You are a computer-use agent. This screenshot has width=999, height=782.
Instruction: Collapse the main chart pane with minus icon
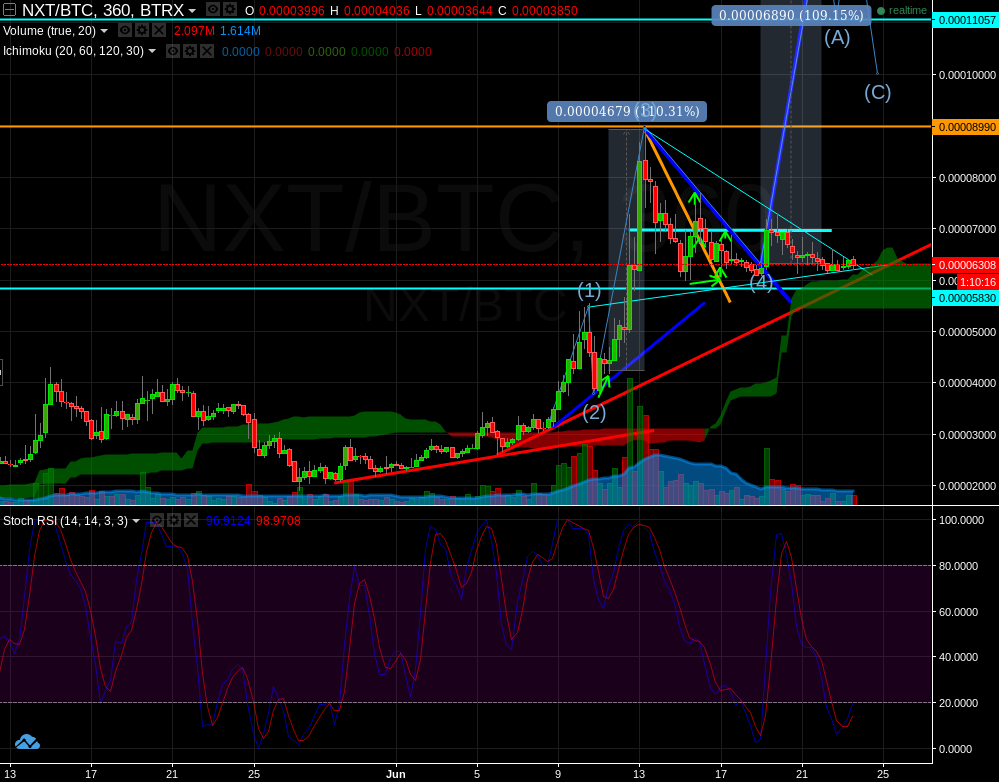click(x=10, y=10)
